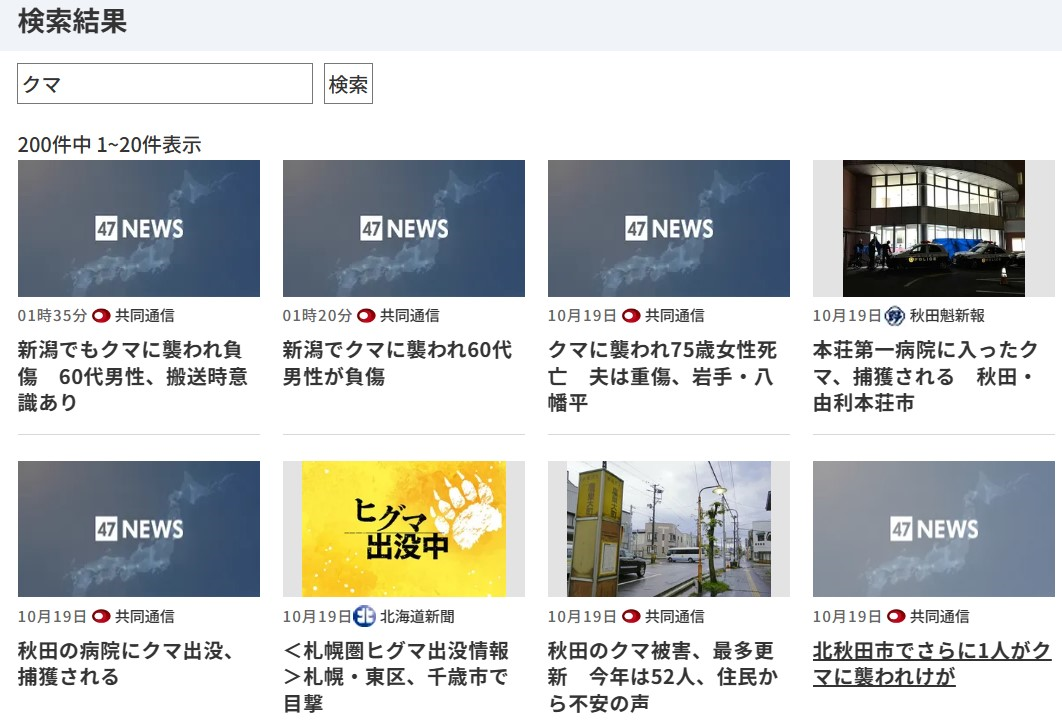The width and height of the screenshot is (1062, 725).
Task: Open thumbnail for クマに襲われ75歳女性死亡 article
Action: [x=668, y=228]
